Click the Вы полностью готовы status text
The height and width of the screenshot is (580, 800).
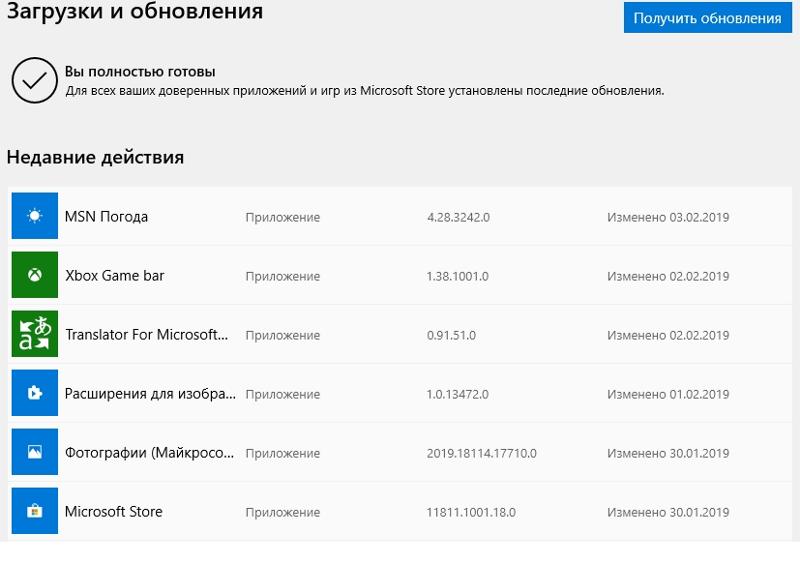pyautogui.click(x=140, y=72)
